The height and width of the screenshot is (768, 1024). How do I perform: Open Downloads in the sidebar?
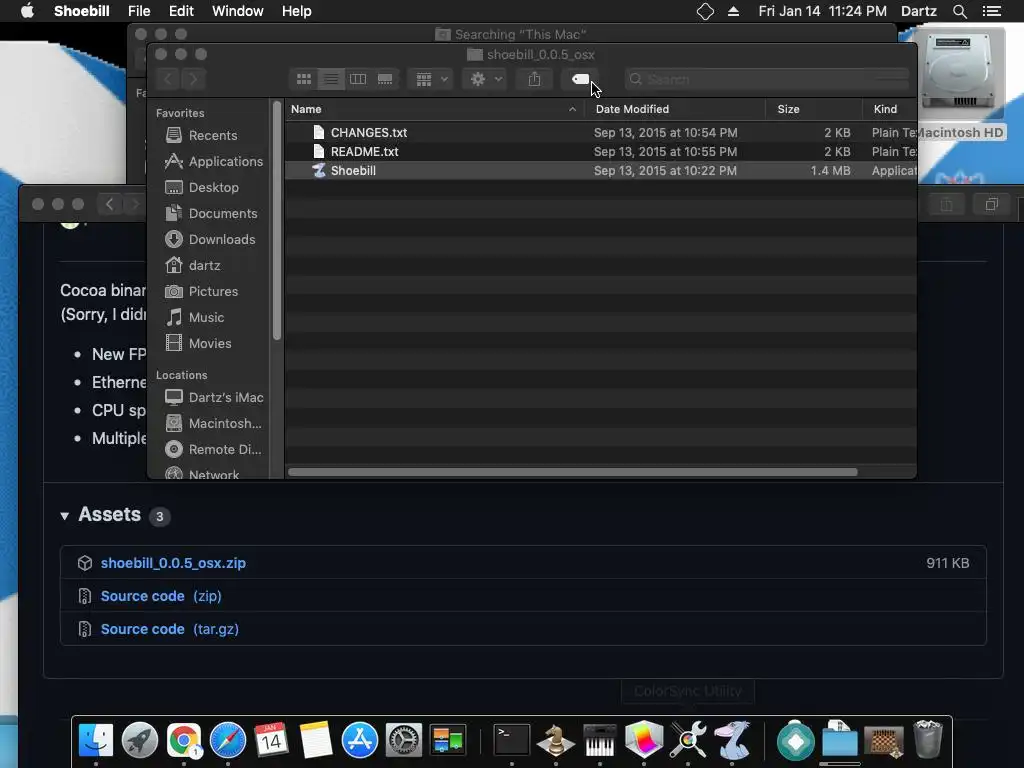tap(210, 240)
